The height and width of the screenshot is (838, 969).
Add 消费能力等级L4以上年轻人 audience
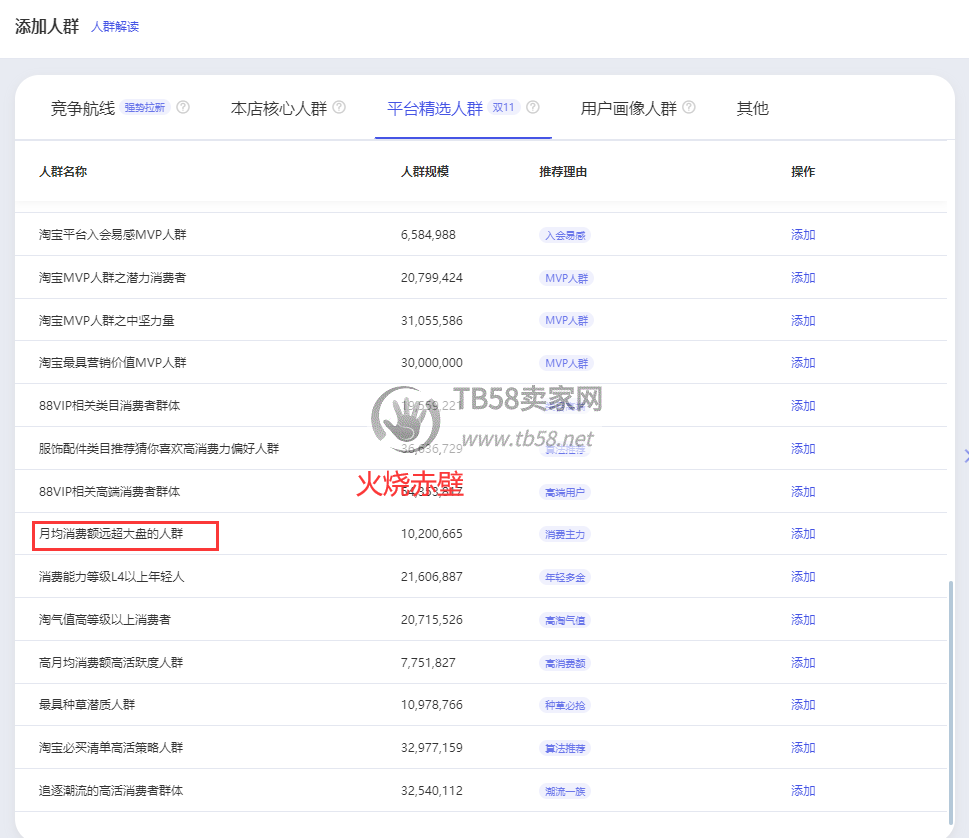803,577
